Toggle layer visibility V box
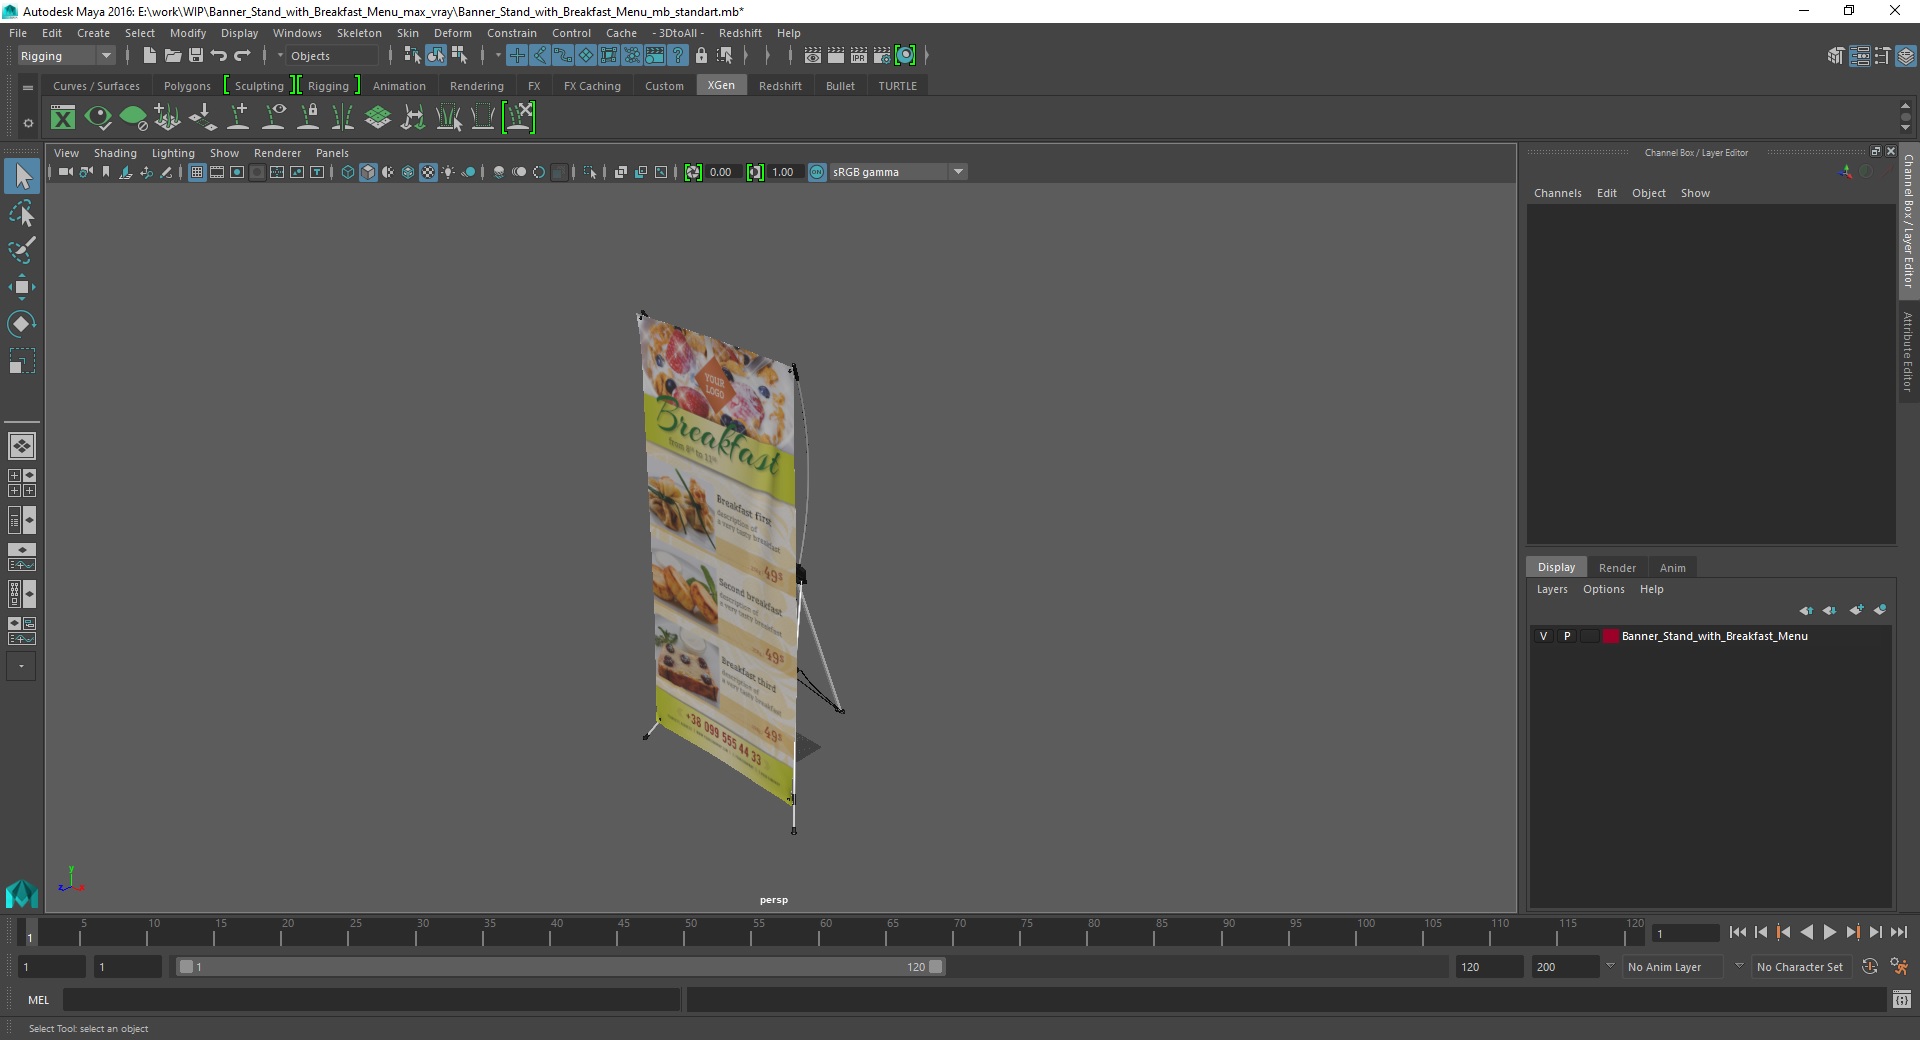Viewport: 1920px width, 1040px height. [x=1543, y=636]
